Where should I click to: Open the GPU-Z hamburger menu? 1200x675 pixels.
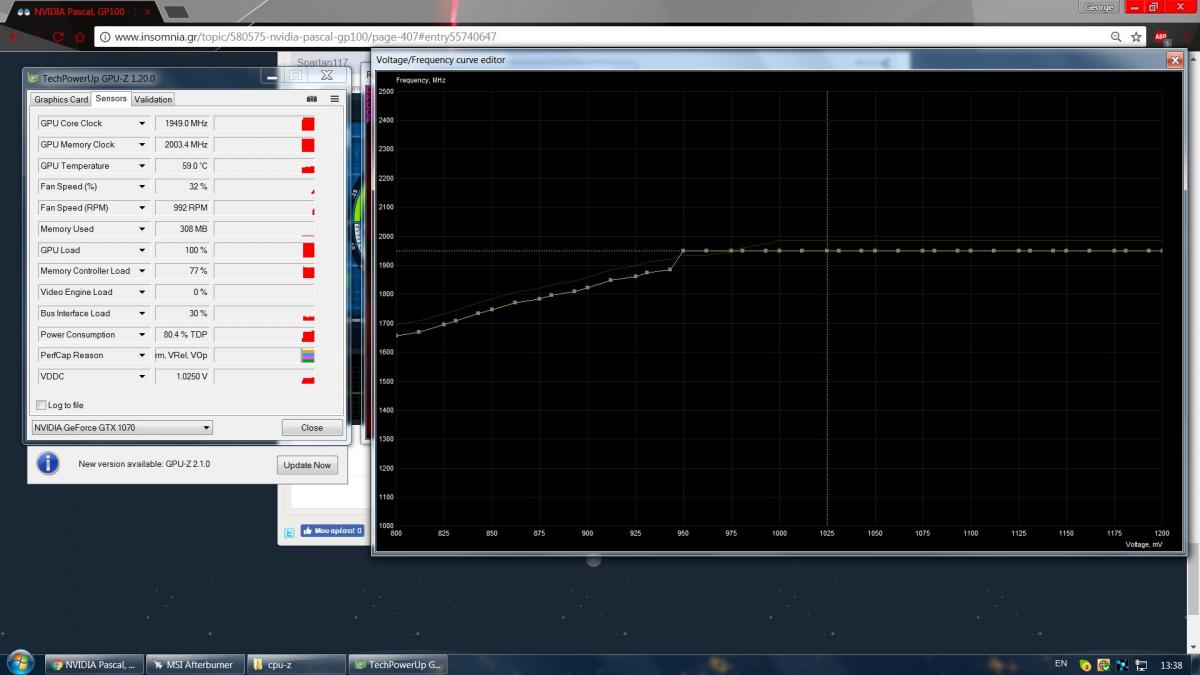click(334, 99)
